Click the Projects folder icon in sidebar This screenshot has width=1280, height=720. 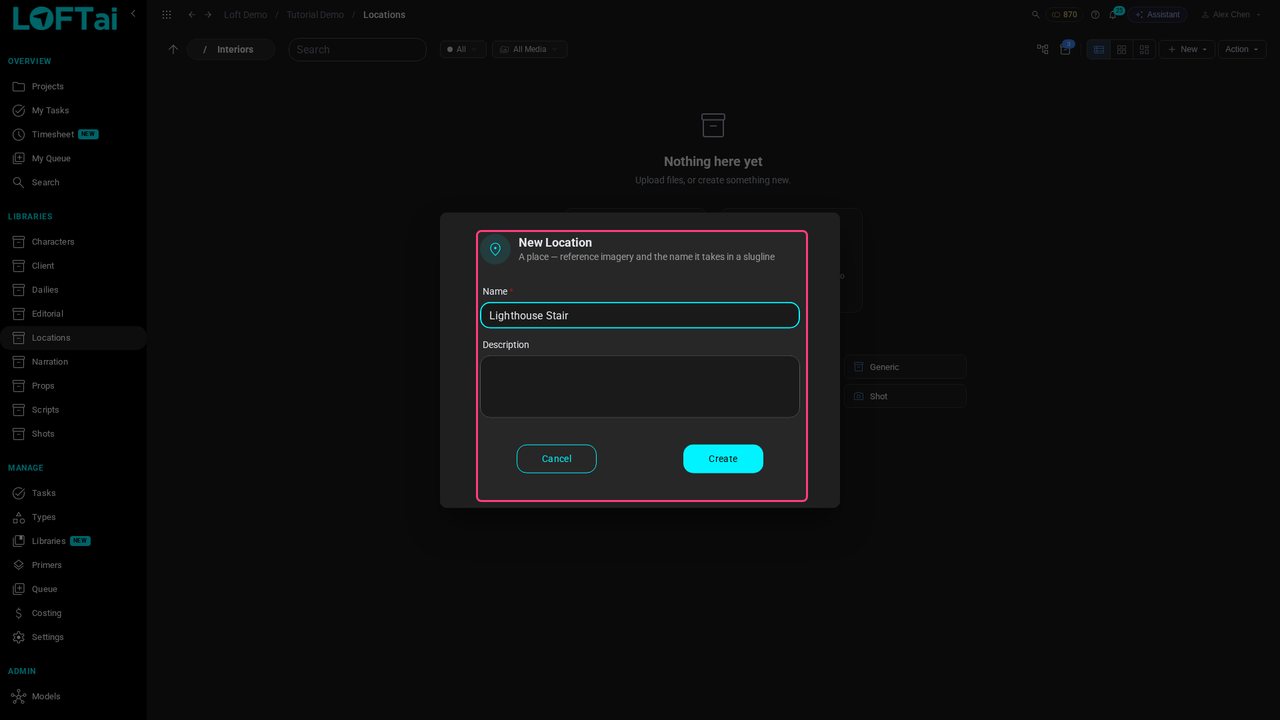[x=18, y=87]
